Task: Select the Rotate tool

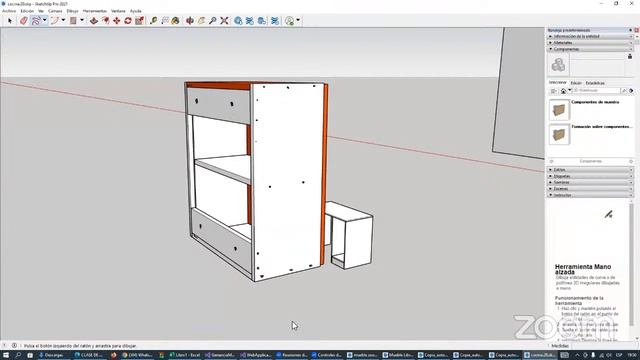Action: tap(128, 20)
